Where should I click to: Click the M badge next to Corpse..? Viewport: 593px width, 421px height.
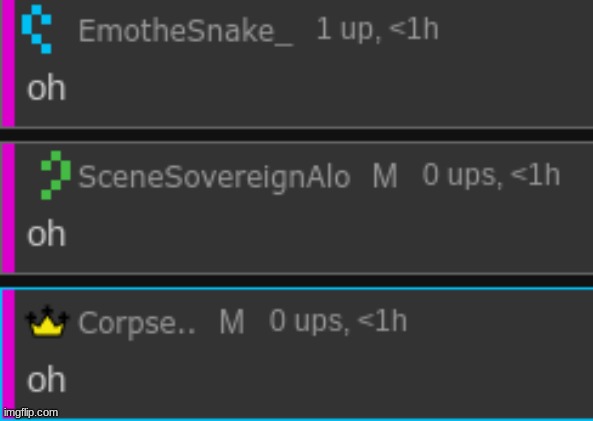click(x=232, y=322)
